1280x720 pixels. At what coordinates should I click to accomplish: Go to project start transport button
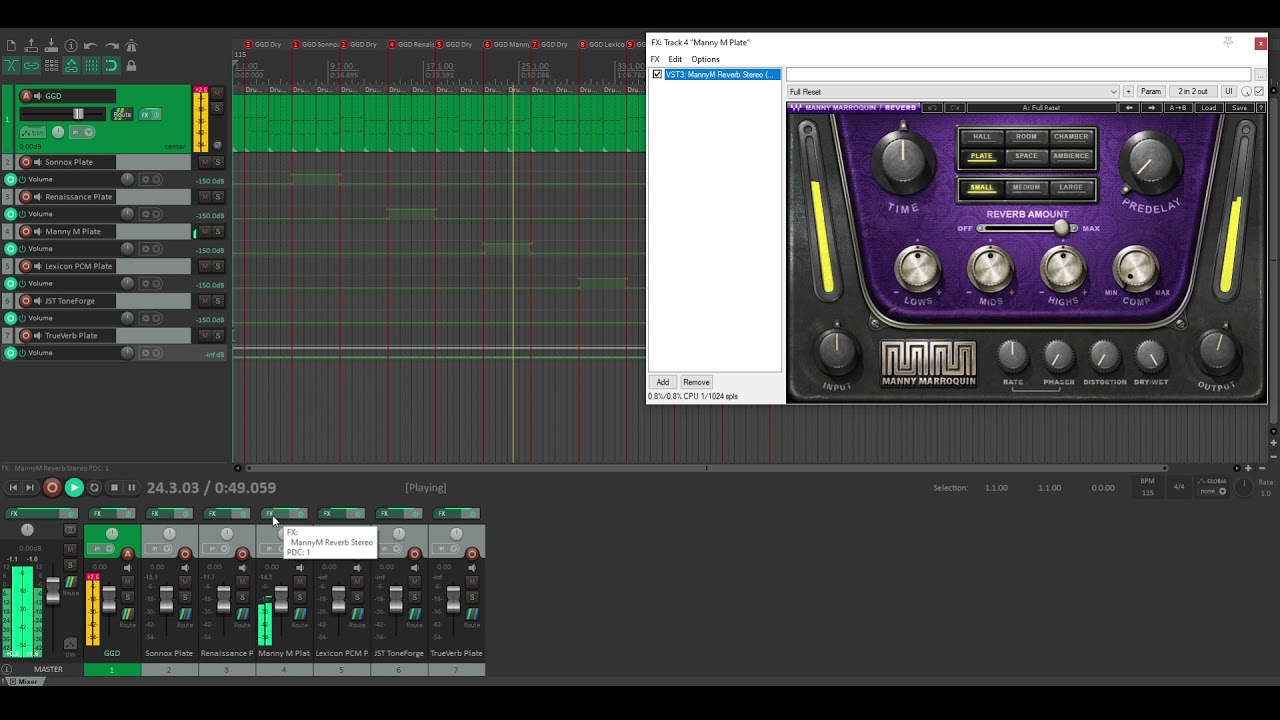point(13,488)
